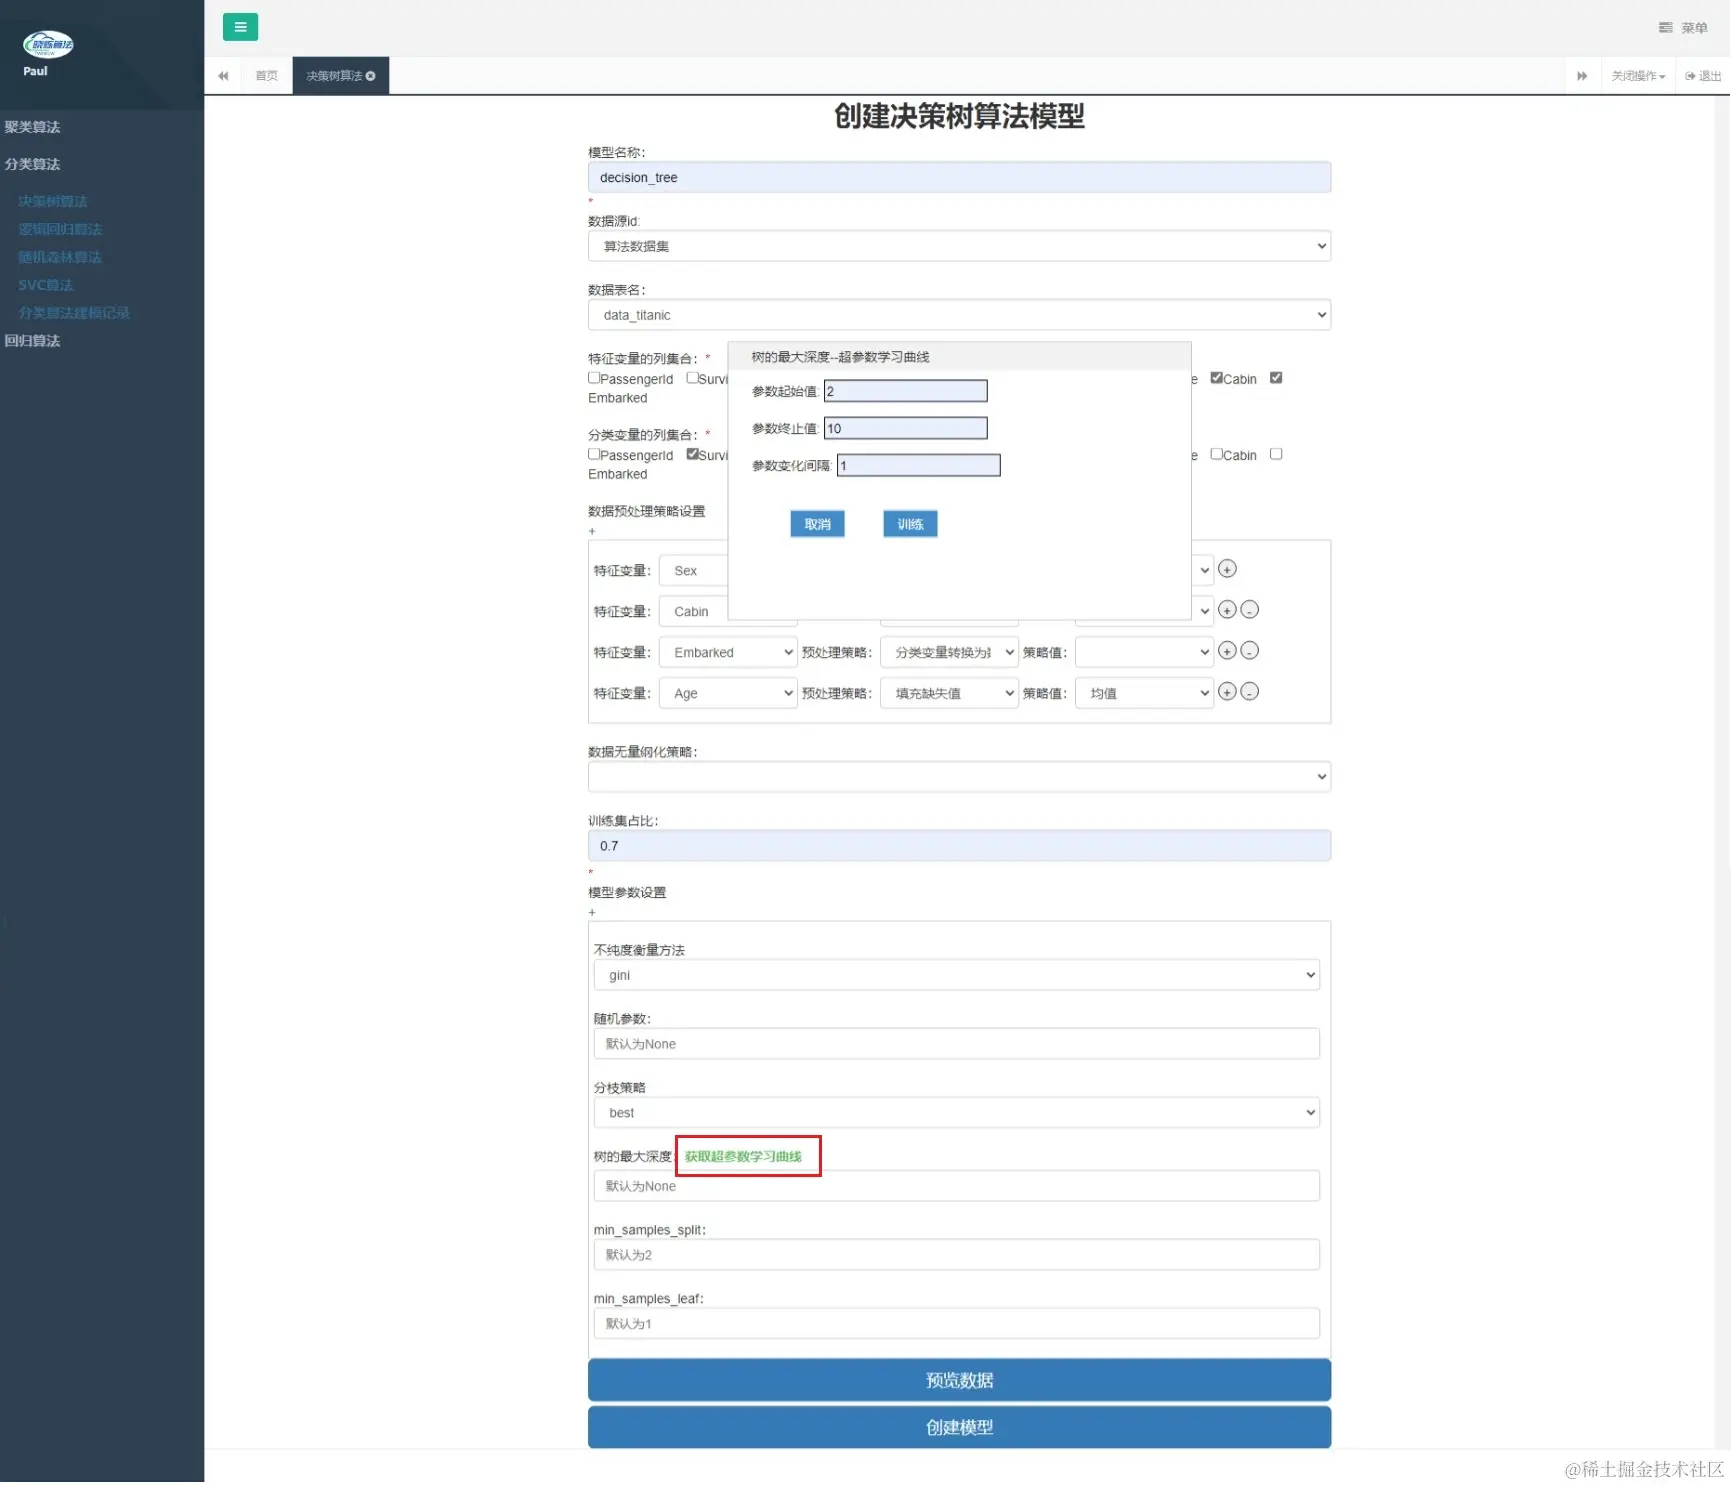1731x1486 pixels.
Task: Focus the 随机参数 input field
Action: 956,1044
